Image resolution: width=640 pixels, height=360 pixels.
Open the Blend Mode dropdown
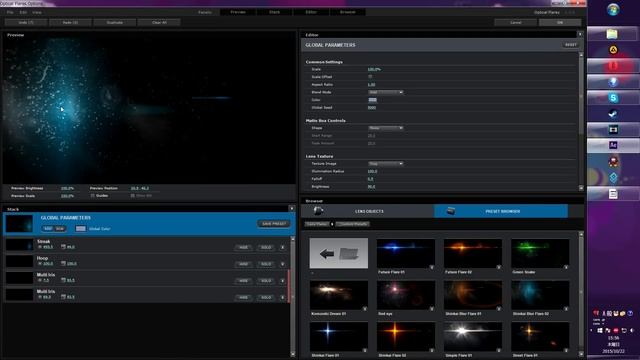[386, 92]
